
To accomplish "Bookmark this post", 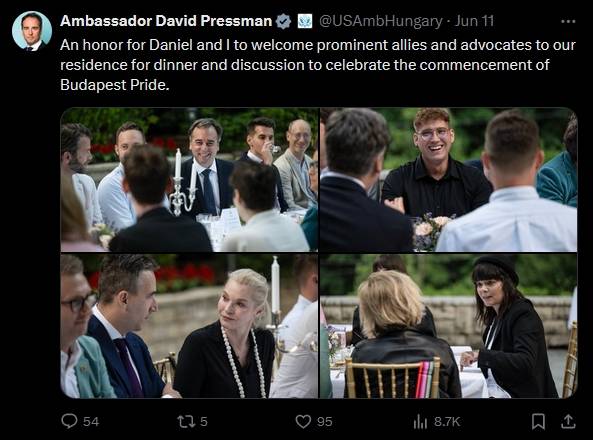I will (x=538, y=421).
